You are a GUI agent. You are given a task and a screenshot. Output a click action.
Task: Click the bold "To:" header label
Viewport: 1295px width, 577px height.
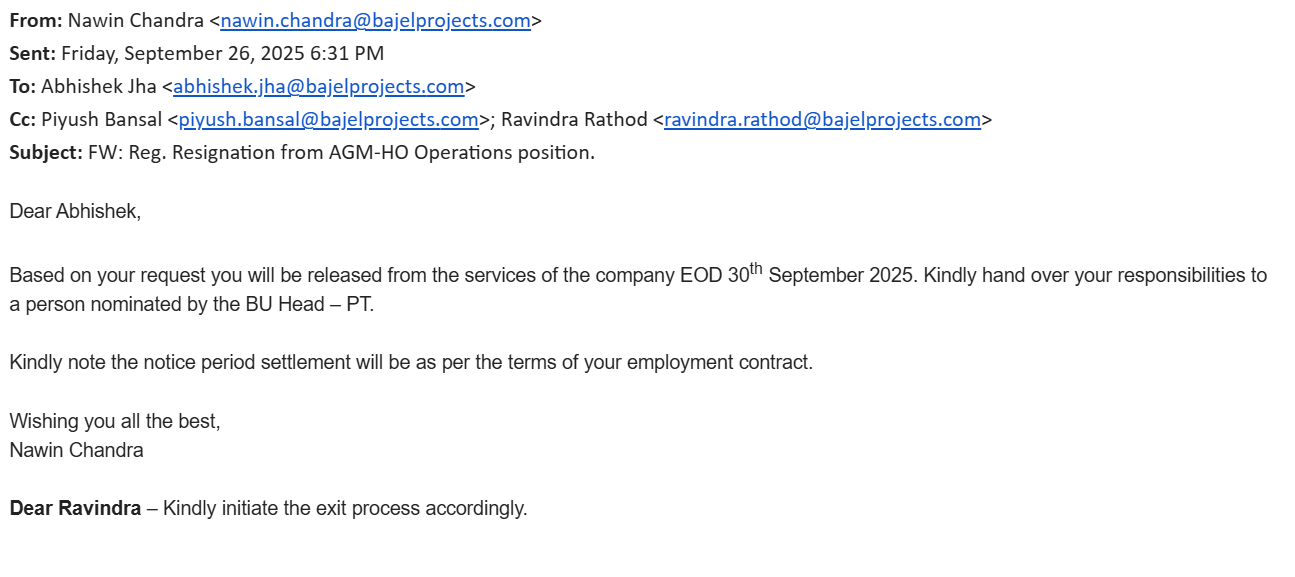22,86
